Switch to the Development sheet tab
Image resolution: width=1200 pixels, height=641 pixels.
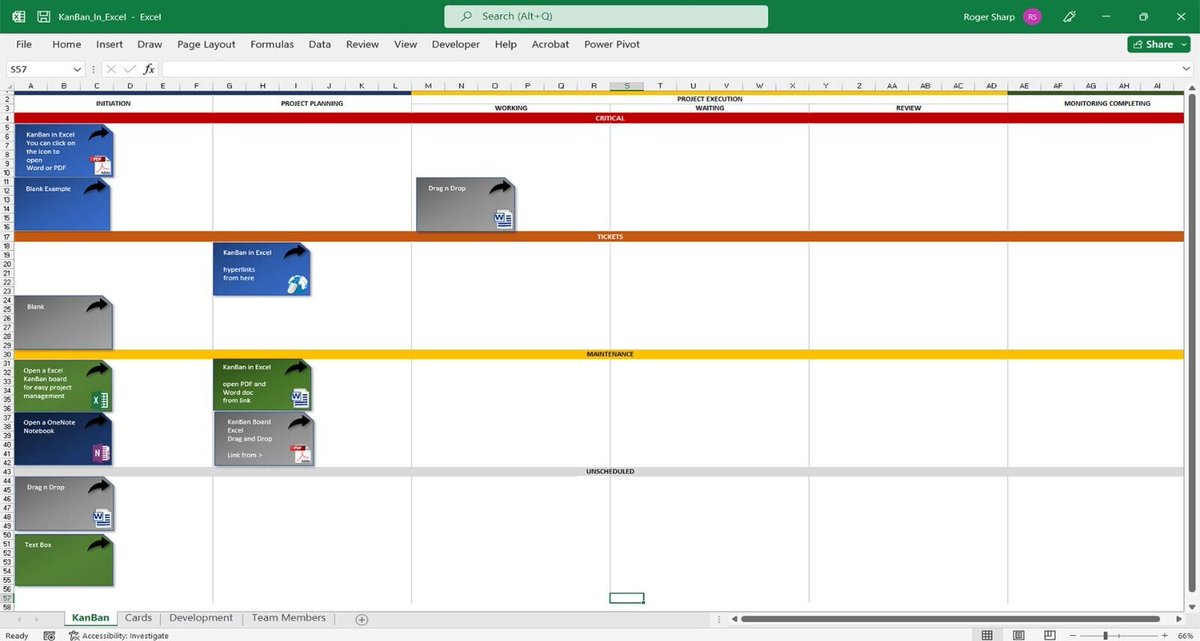(x=201, y=618)
